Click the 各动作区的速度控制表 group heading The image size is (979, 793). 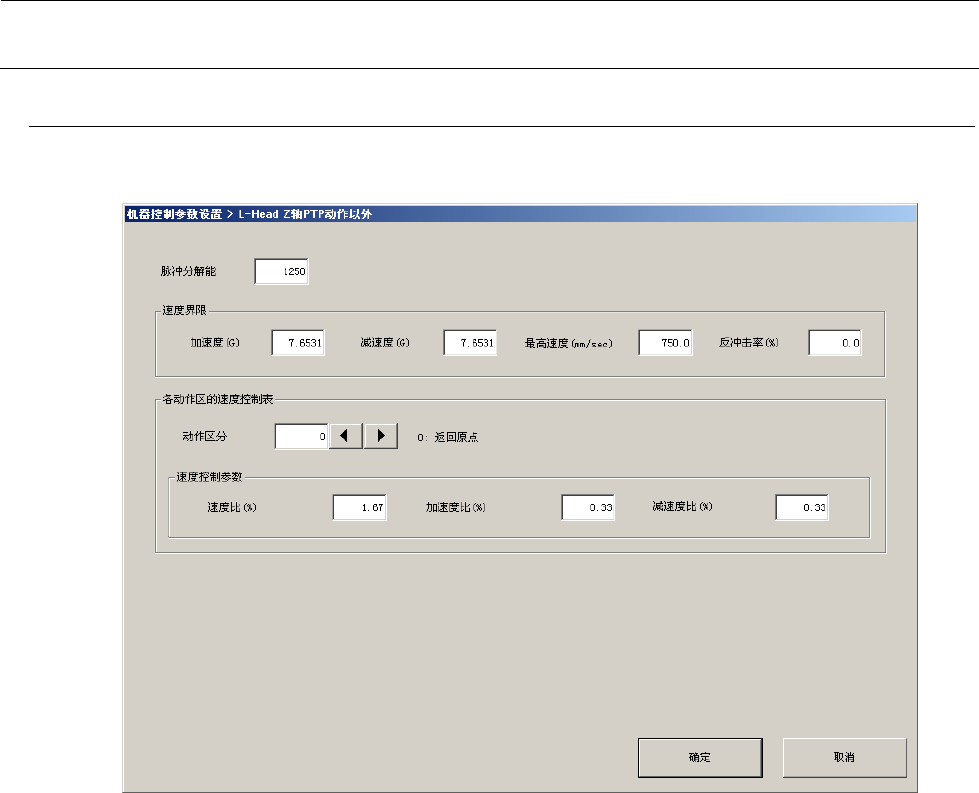click(219, 400)
